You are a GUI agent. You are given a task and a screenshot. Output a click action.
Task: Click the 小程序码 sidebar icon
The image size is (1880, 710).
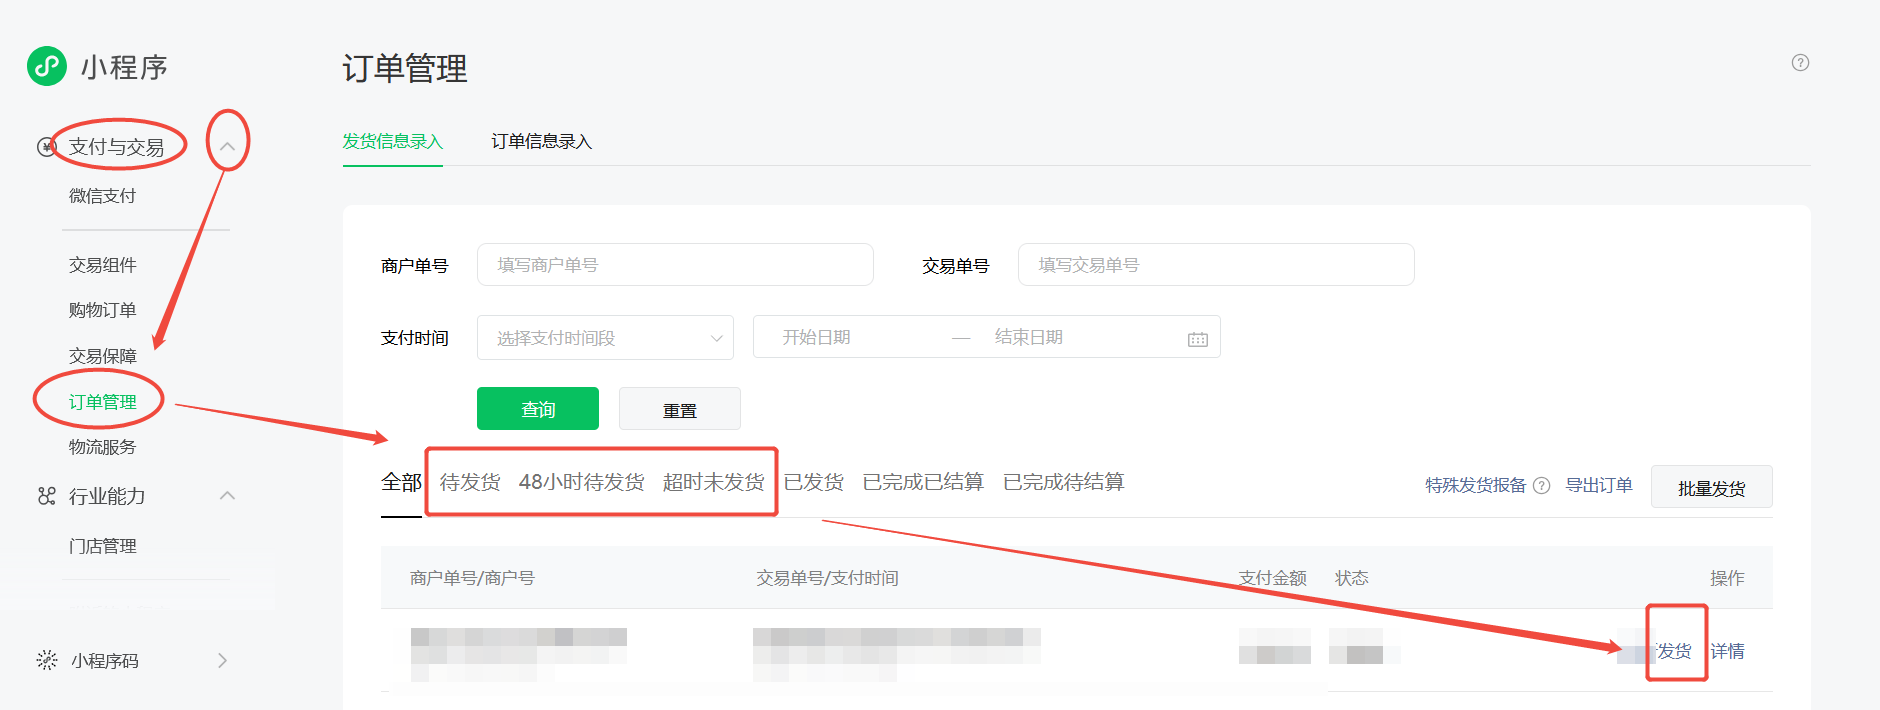(46, 660)
